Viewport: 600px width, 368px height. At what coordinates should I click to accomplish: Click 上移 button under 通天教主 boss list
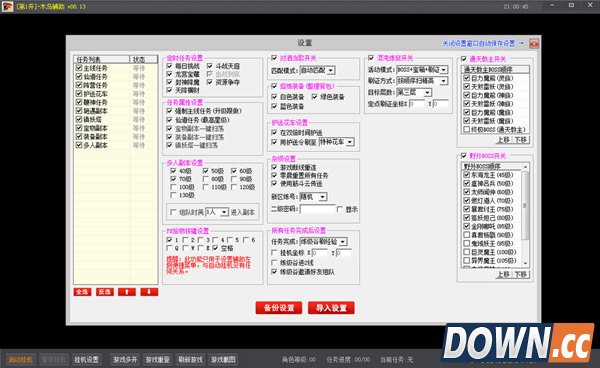click(504, 140)
